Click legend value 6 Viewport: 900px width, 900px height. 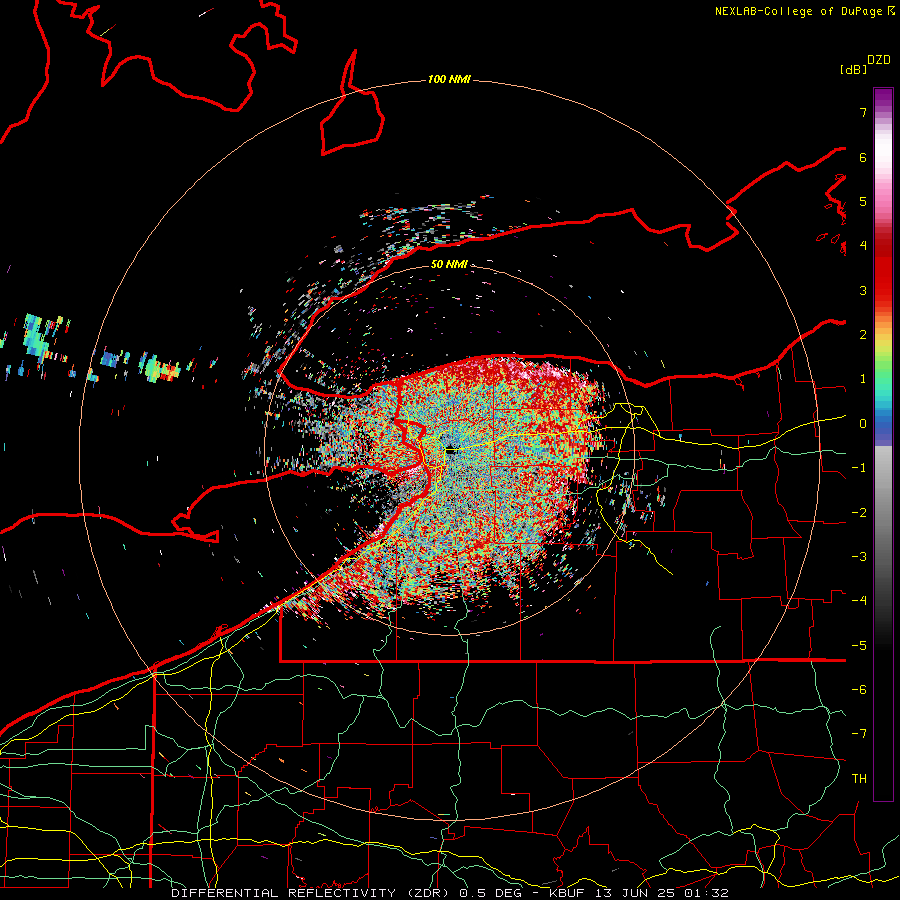[863, 157]
